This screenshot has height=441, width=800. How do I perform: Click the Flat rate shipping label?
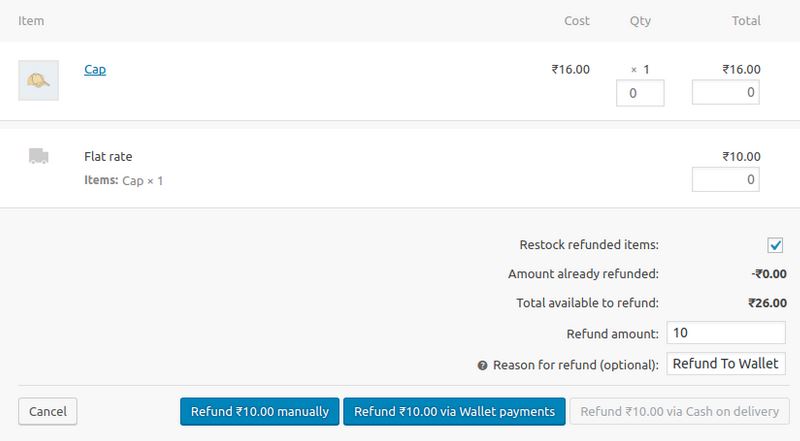pyautogui.click(x=108, y=157)
